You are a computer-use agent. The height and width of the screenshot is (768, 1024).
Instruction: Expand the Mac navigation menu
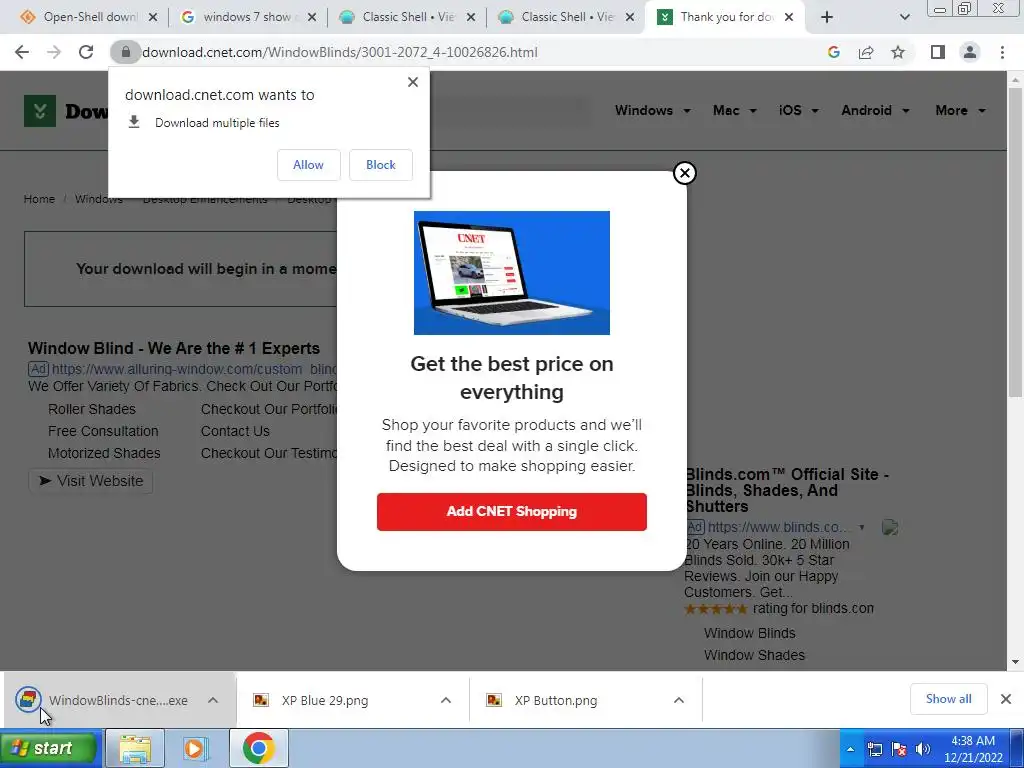click(735, 110)
